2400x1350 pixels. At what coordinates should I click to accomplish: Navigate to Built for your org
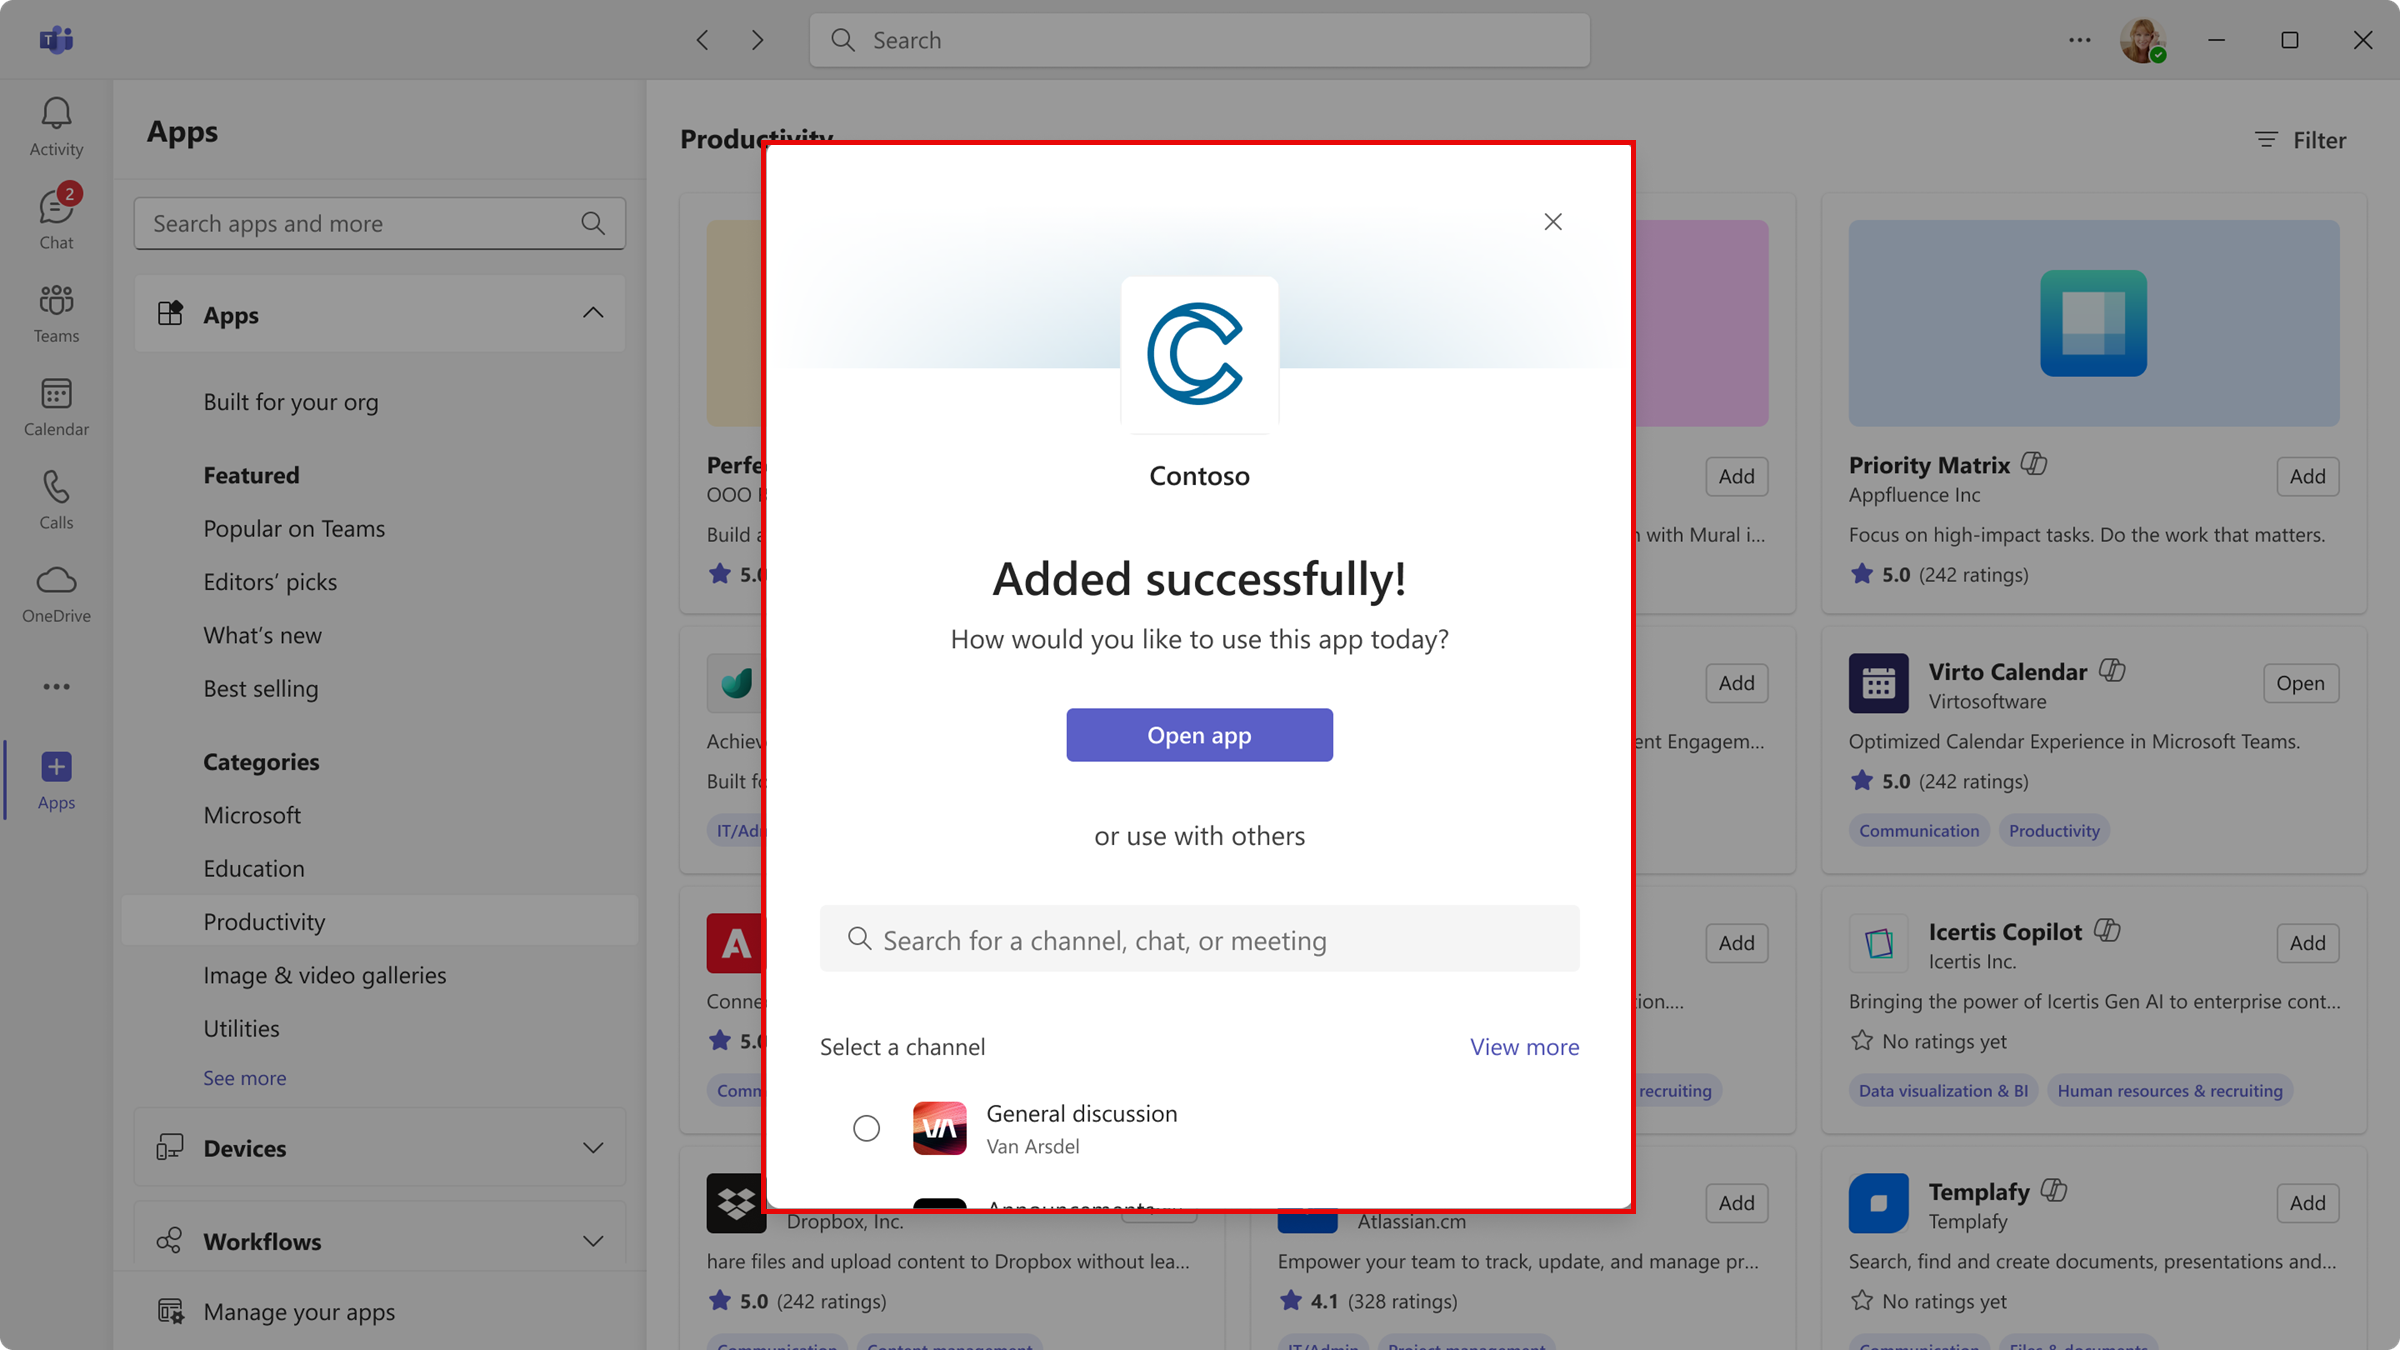click(290, 399)
